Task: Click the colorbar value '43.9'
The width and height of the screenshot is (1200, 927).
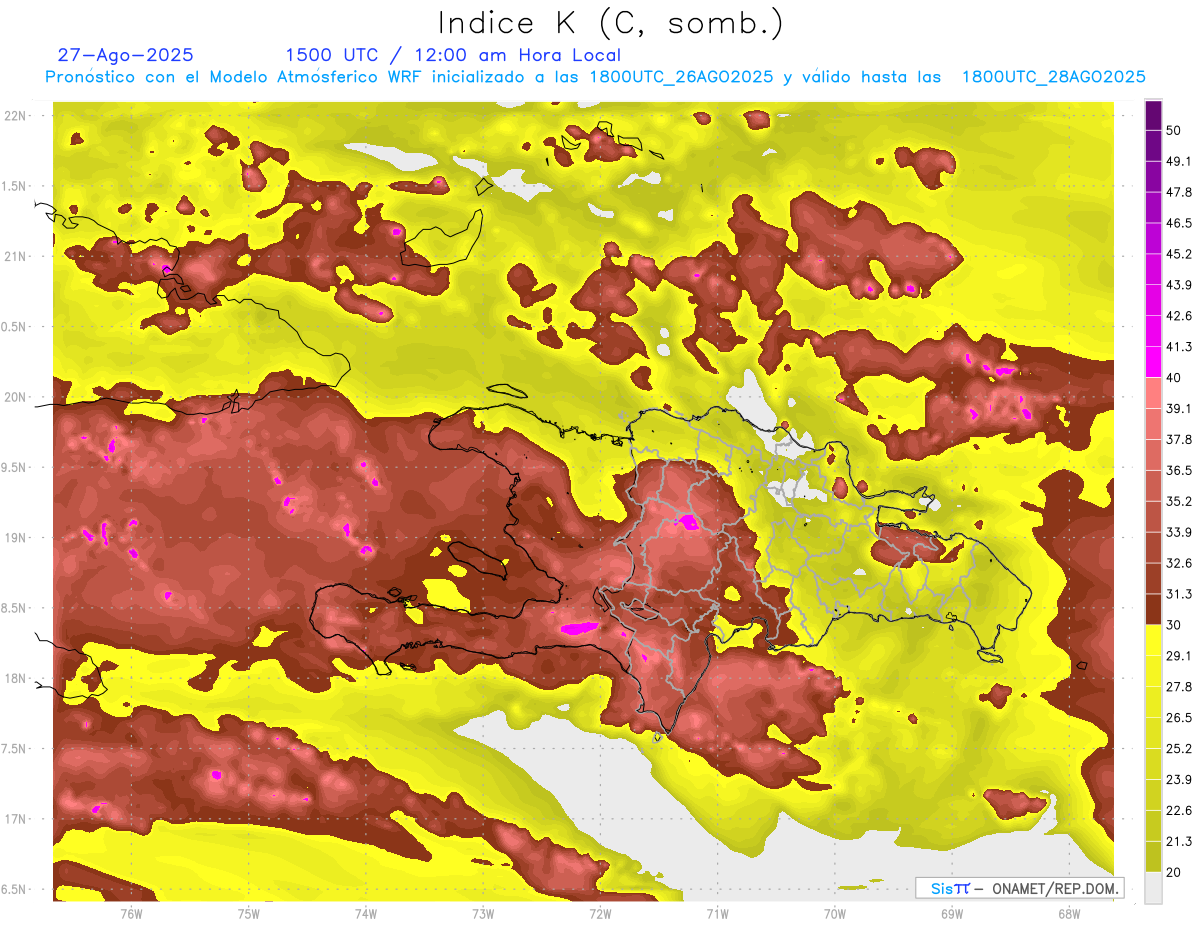Action: point(1178,285)
